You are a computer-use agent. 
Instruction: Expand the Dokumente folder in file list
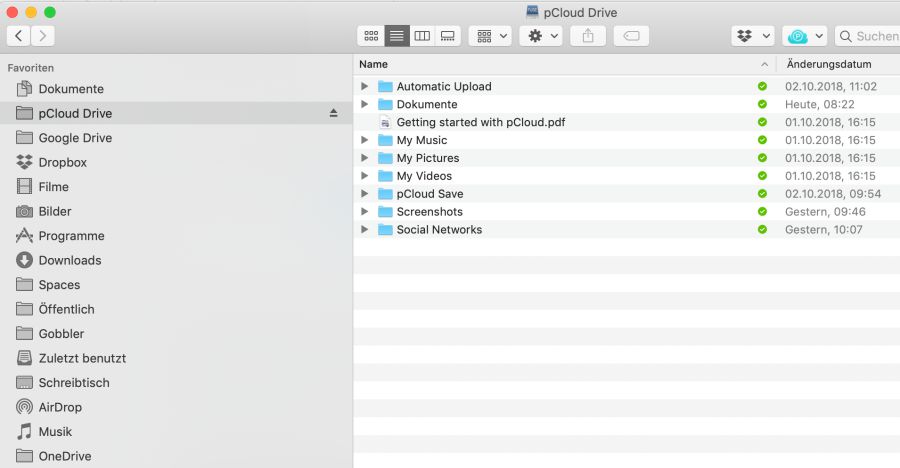click(x=364, y=104)
